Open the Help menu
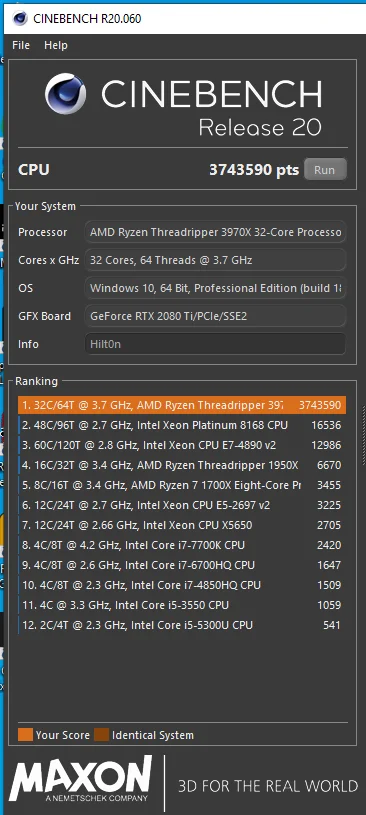This screenshot has width=366, height=815. 56,45
